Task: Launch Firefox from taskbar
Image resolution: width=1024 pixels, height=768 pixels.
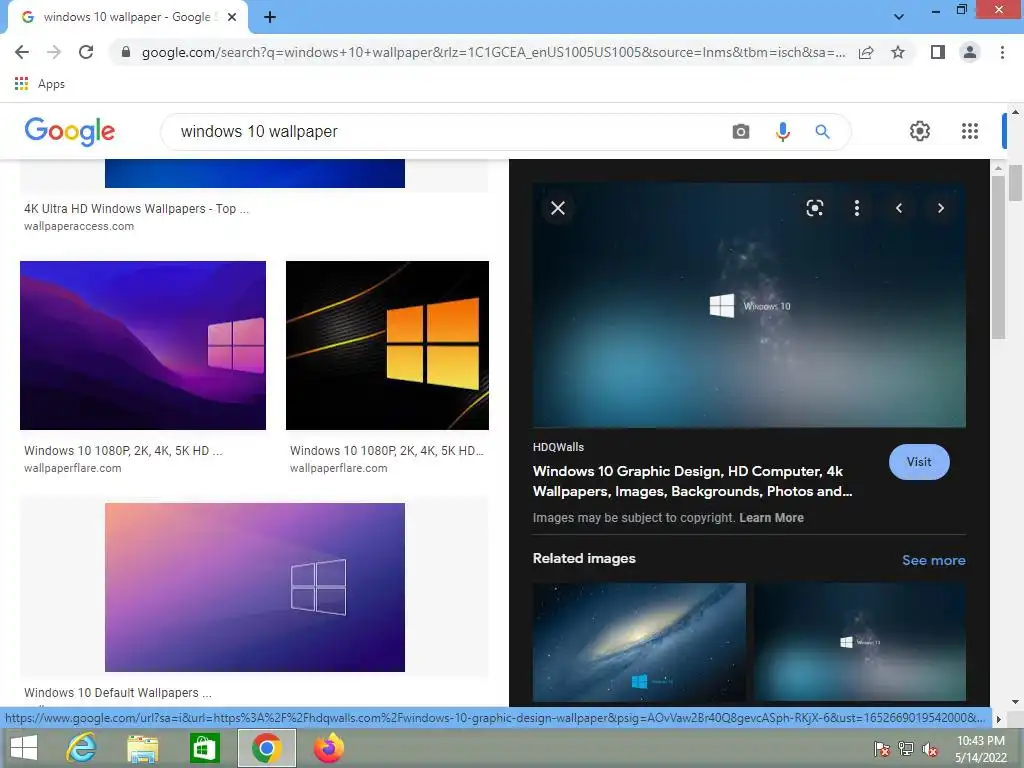Action: coord(328,748)
